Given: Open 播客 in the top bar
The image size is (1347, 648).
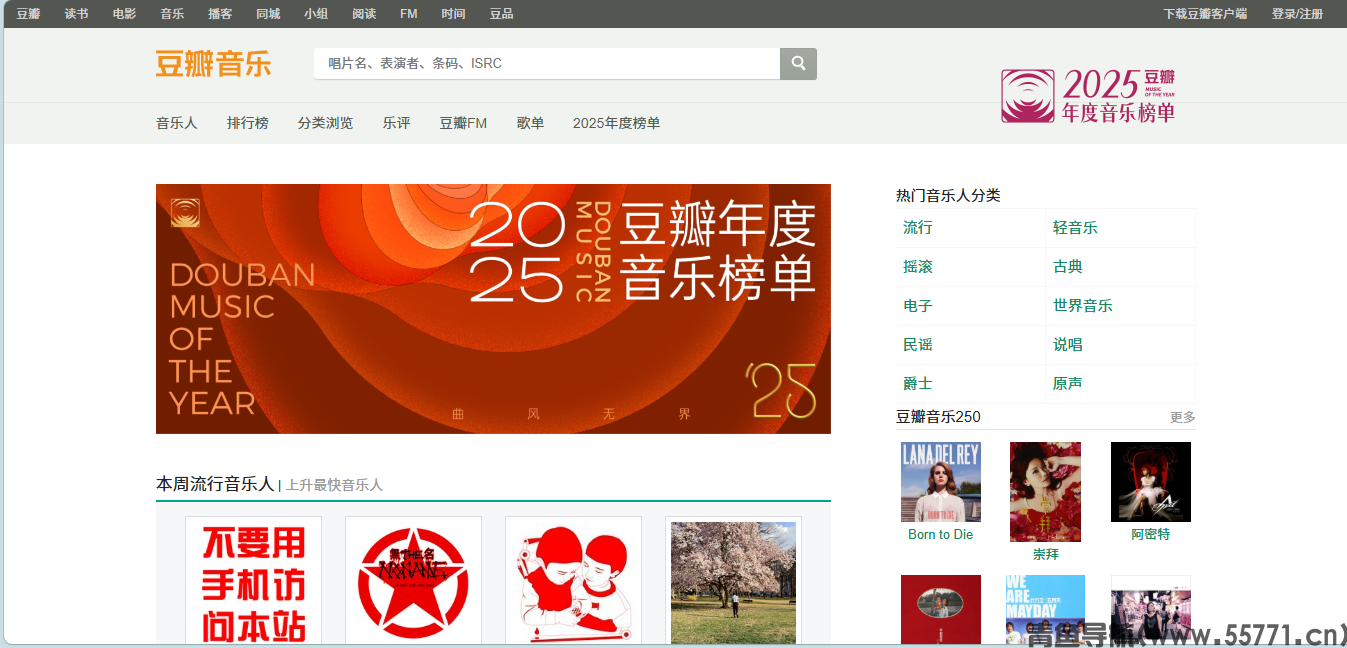Looking at the screenshot, I should [220, 14].
